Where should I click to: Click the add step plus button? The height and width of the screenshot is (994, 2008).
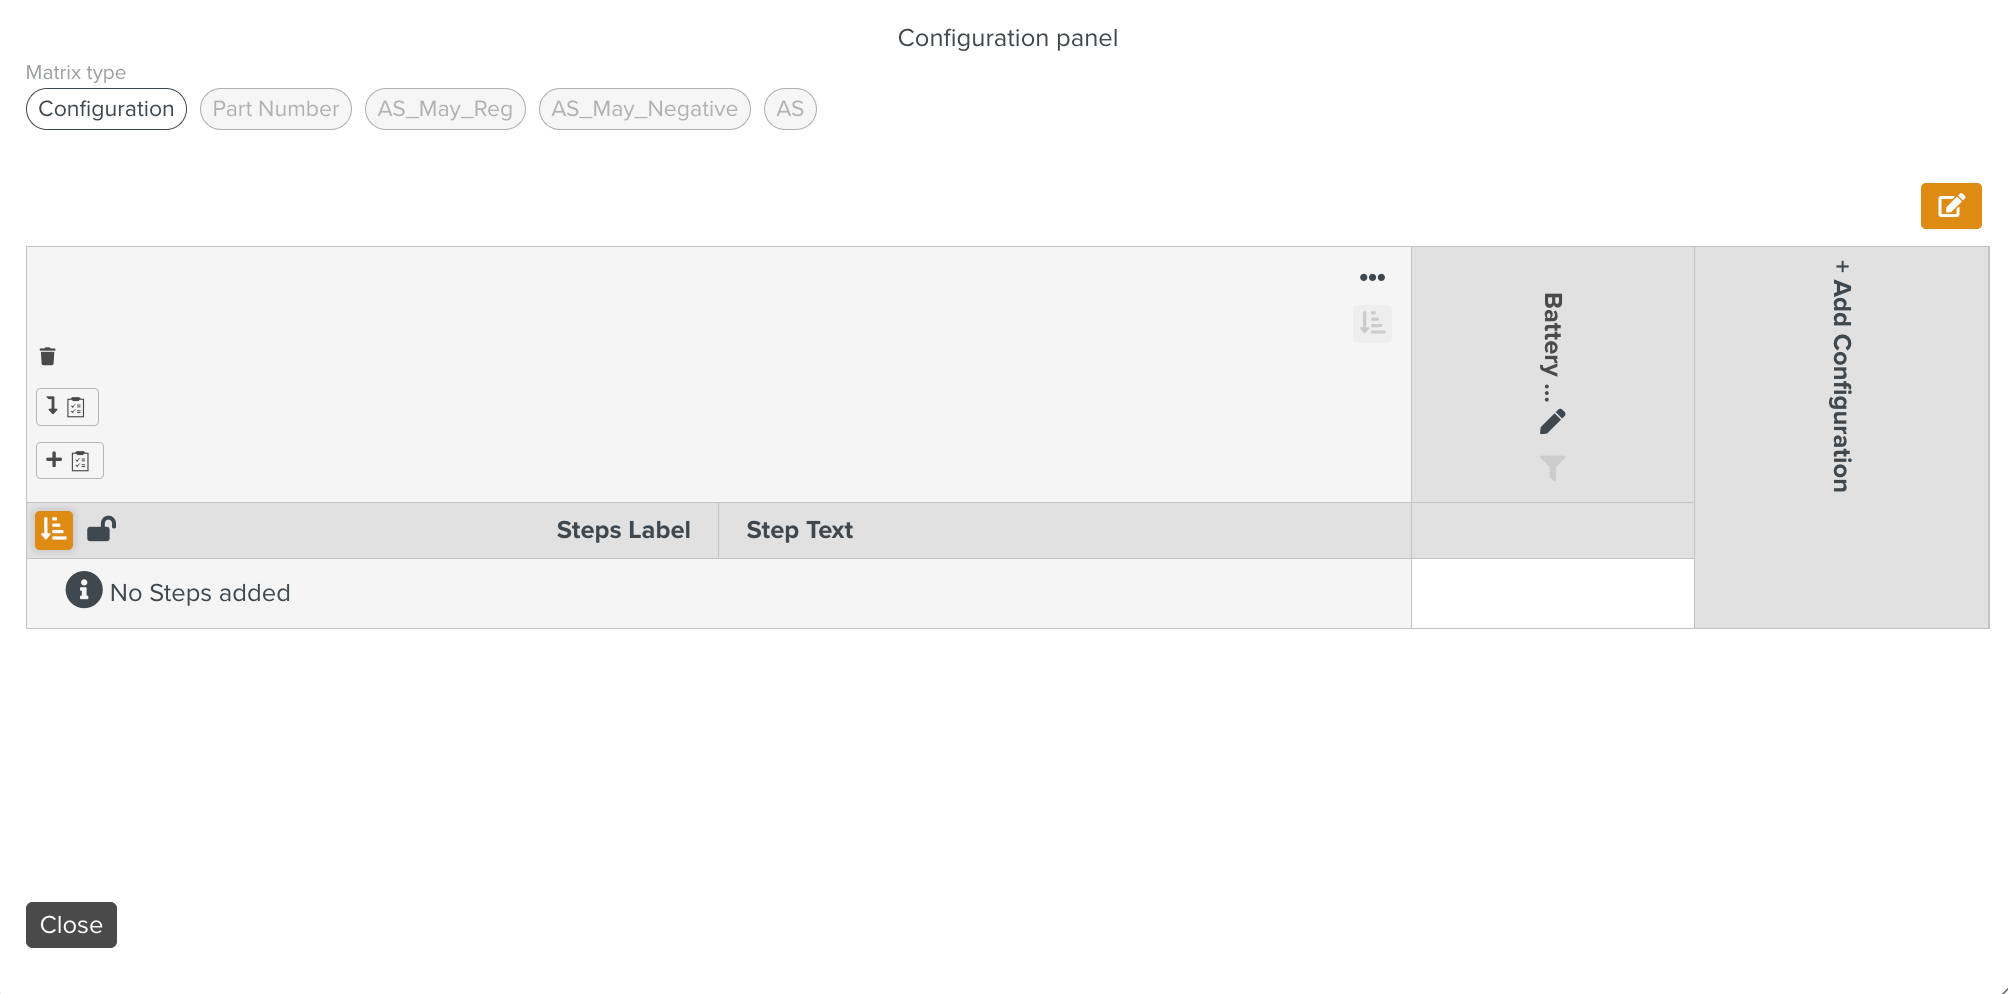pos(70,461)
